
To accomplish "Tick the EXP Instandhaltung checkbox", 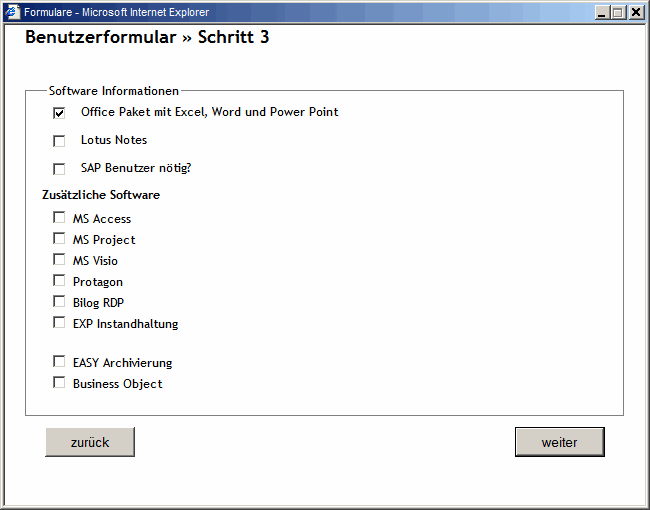I will [59, 322].
